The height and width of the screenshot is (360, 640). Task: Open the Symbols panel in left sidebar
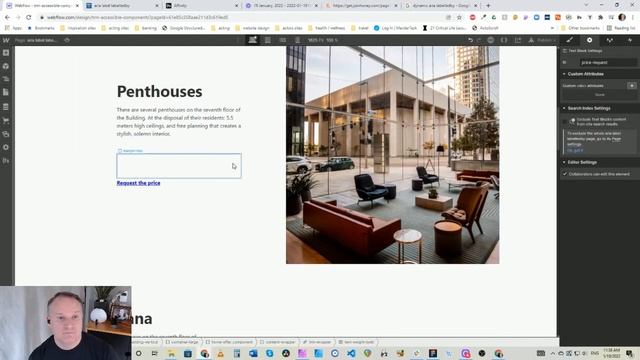[6, 66]
